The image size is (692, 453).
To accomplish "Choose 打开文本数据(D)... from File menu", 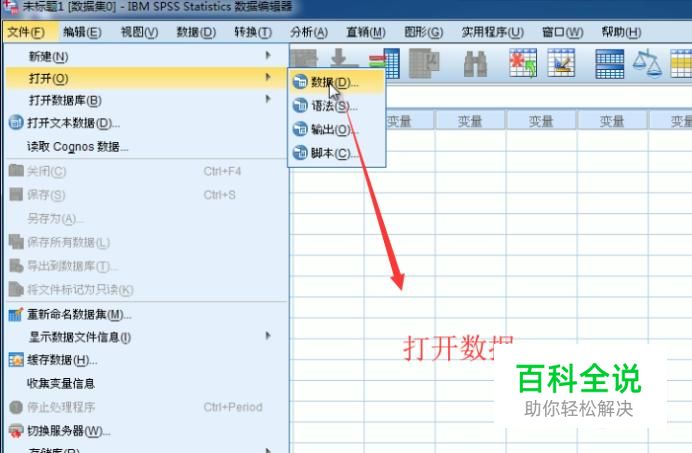I will coord(147,123).
